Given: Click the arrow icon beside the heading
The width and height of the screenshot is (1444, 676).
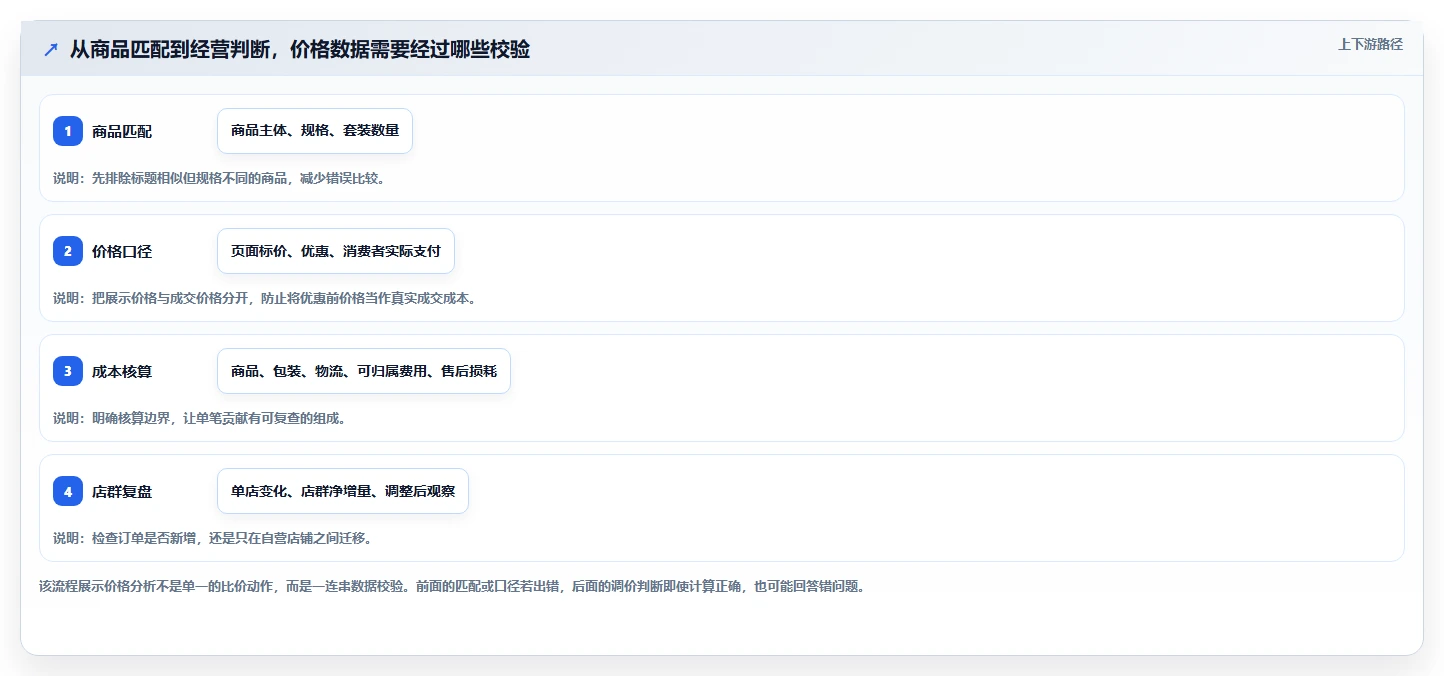Looking at the screenshot, I should (x=51, y=50).
